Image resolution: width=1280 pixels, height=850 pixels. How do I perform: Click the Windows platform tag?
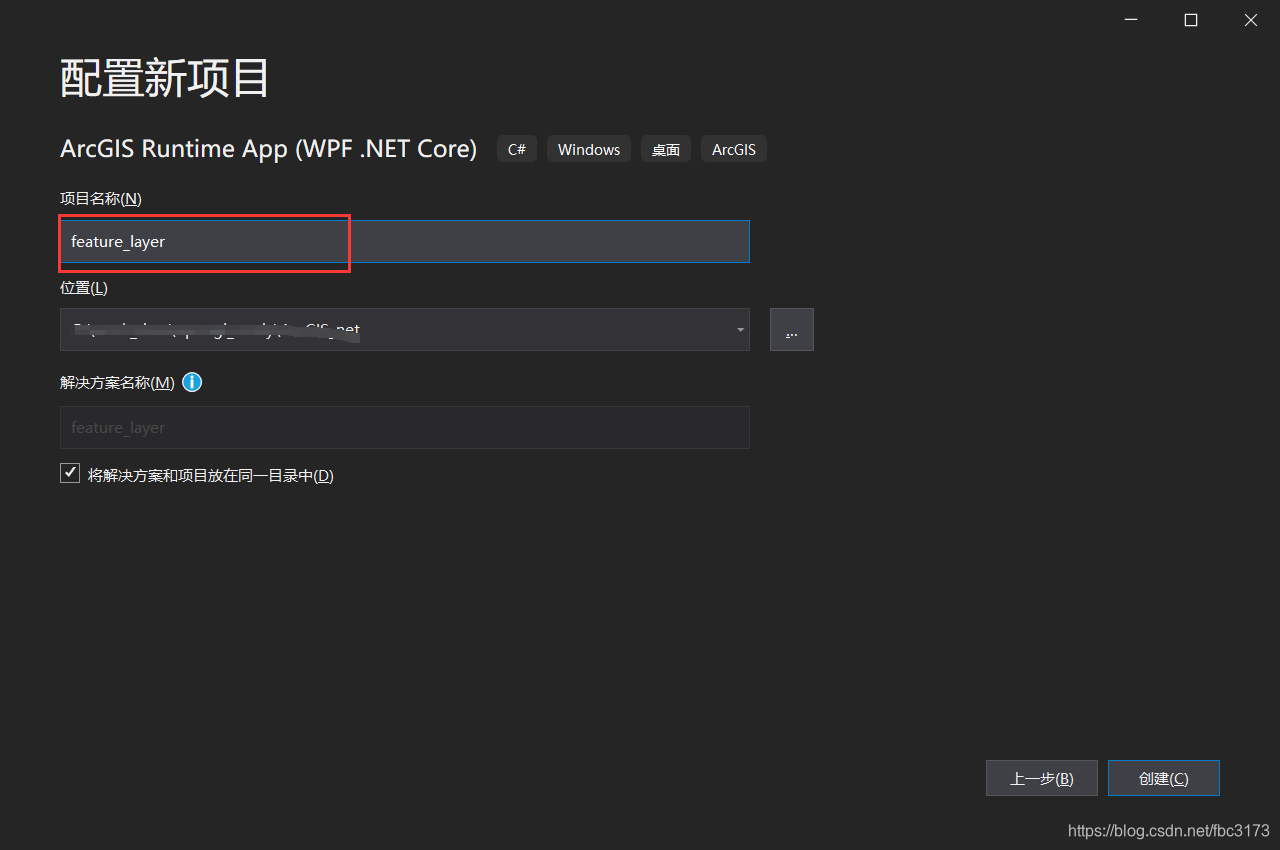point(589,149)
